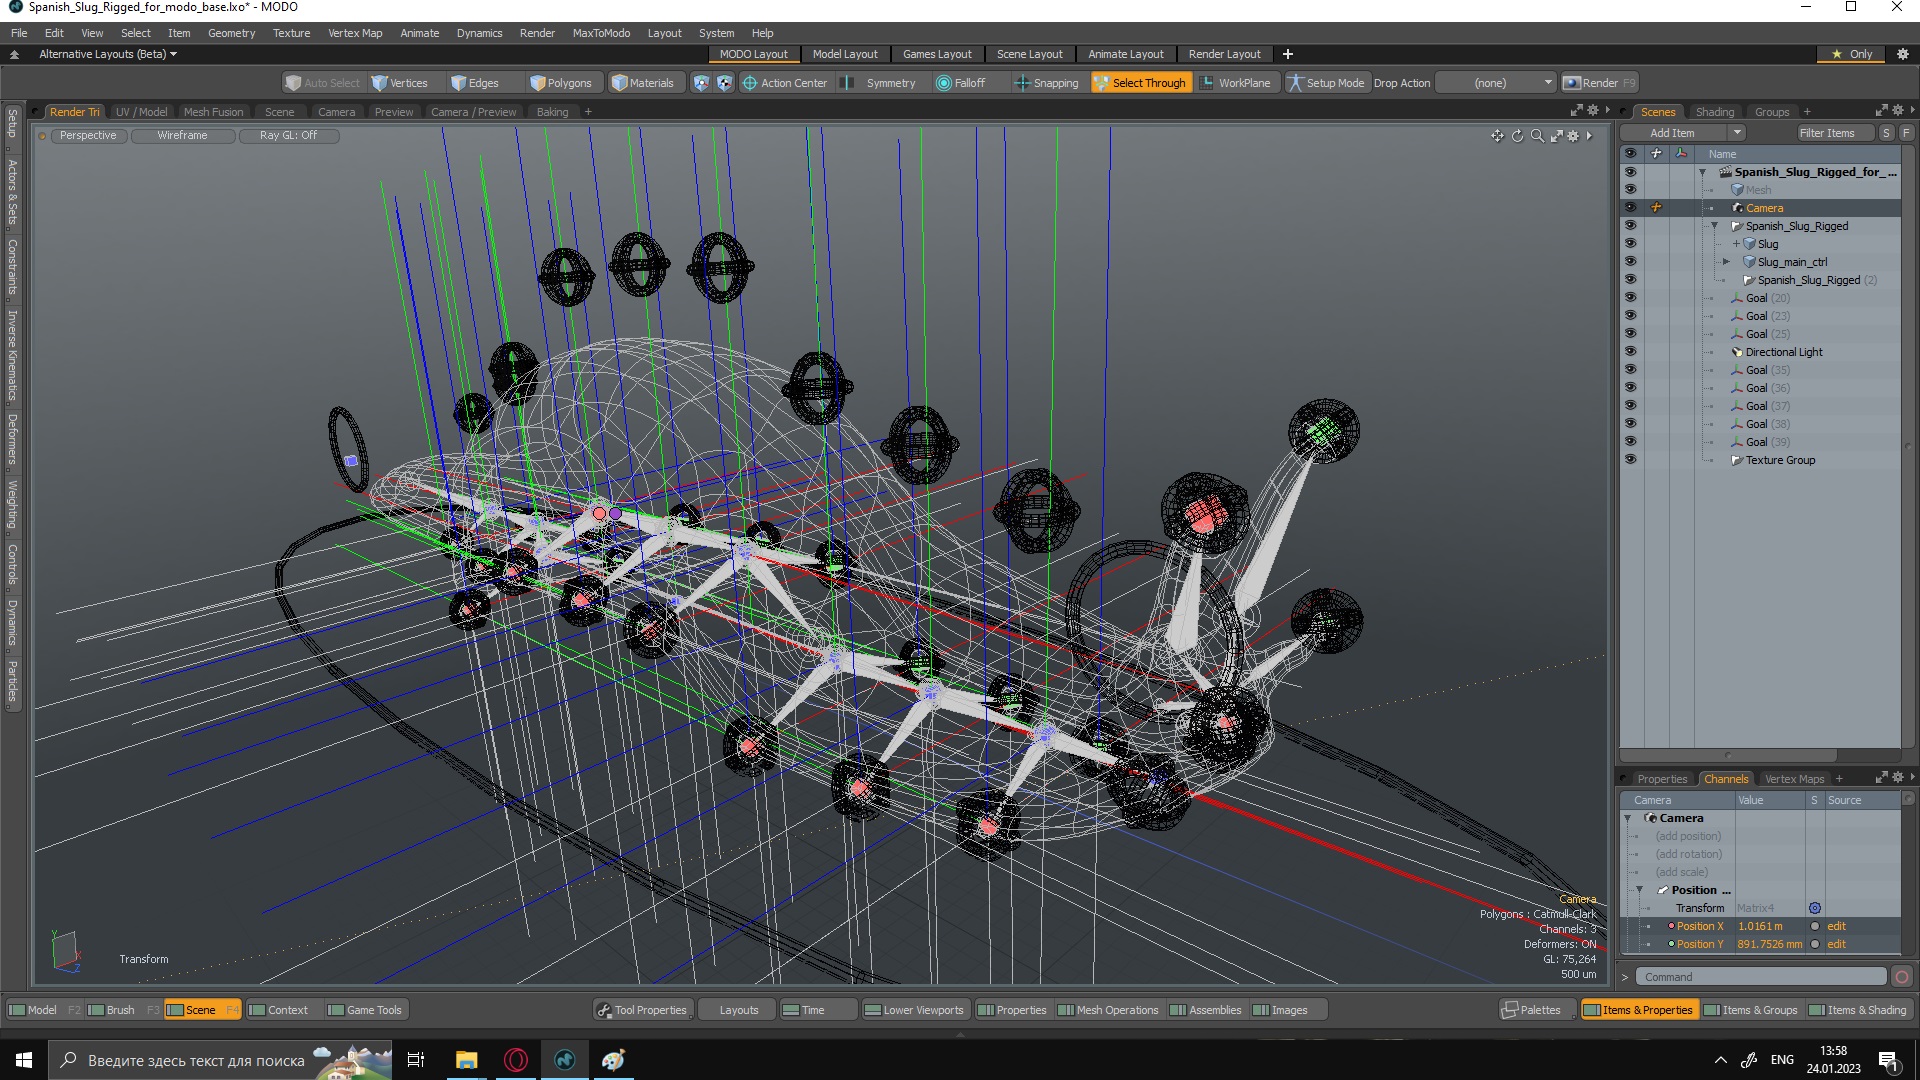Open the Mesh Fusion viewport tab
The width and height of the screenshot is (1920, 1080).
point(213,112)
